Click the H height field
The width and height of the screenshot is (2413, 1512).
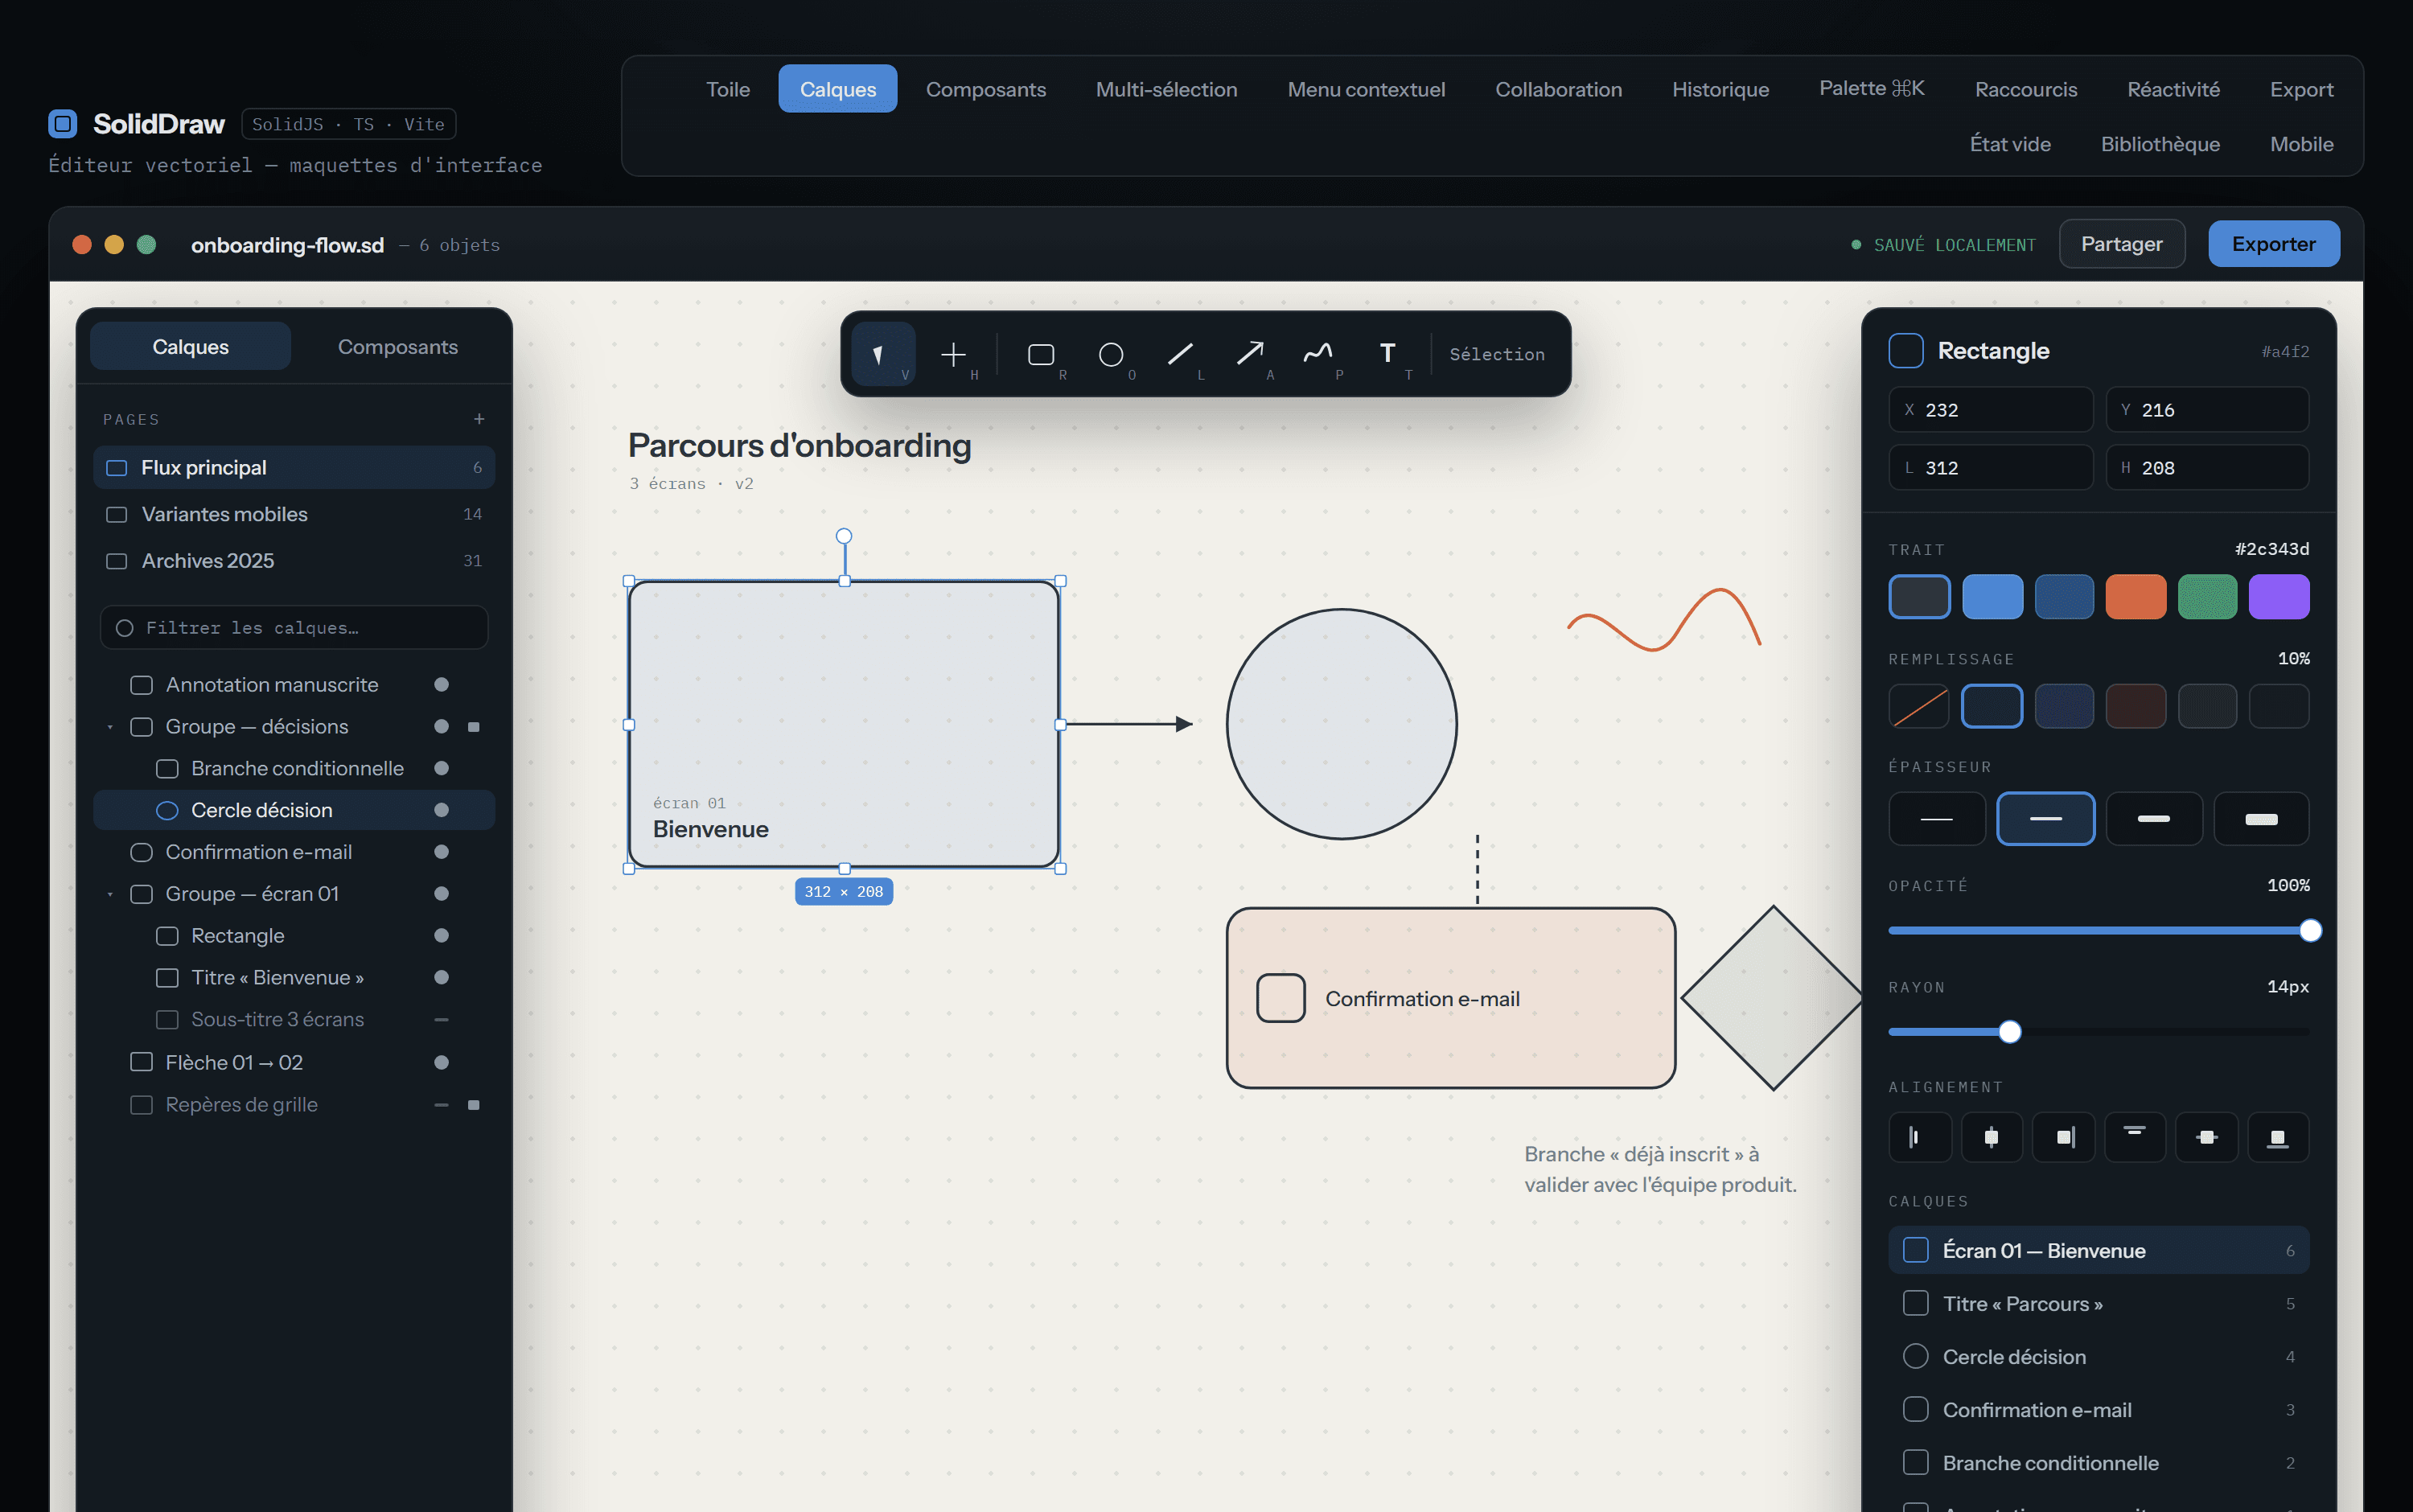point(2207,468)
